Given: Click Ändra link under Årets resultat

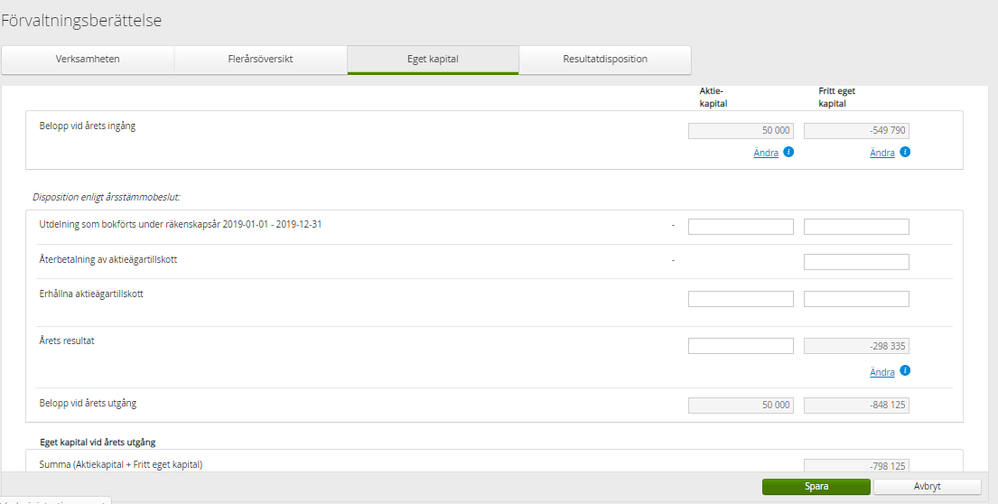Looking at the screenshot, I should tap(882, 372).
